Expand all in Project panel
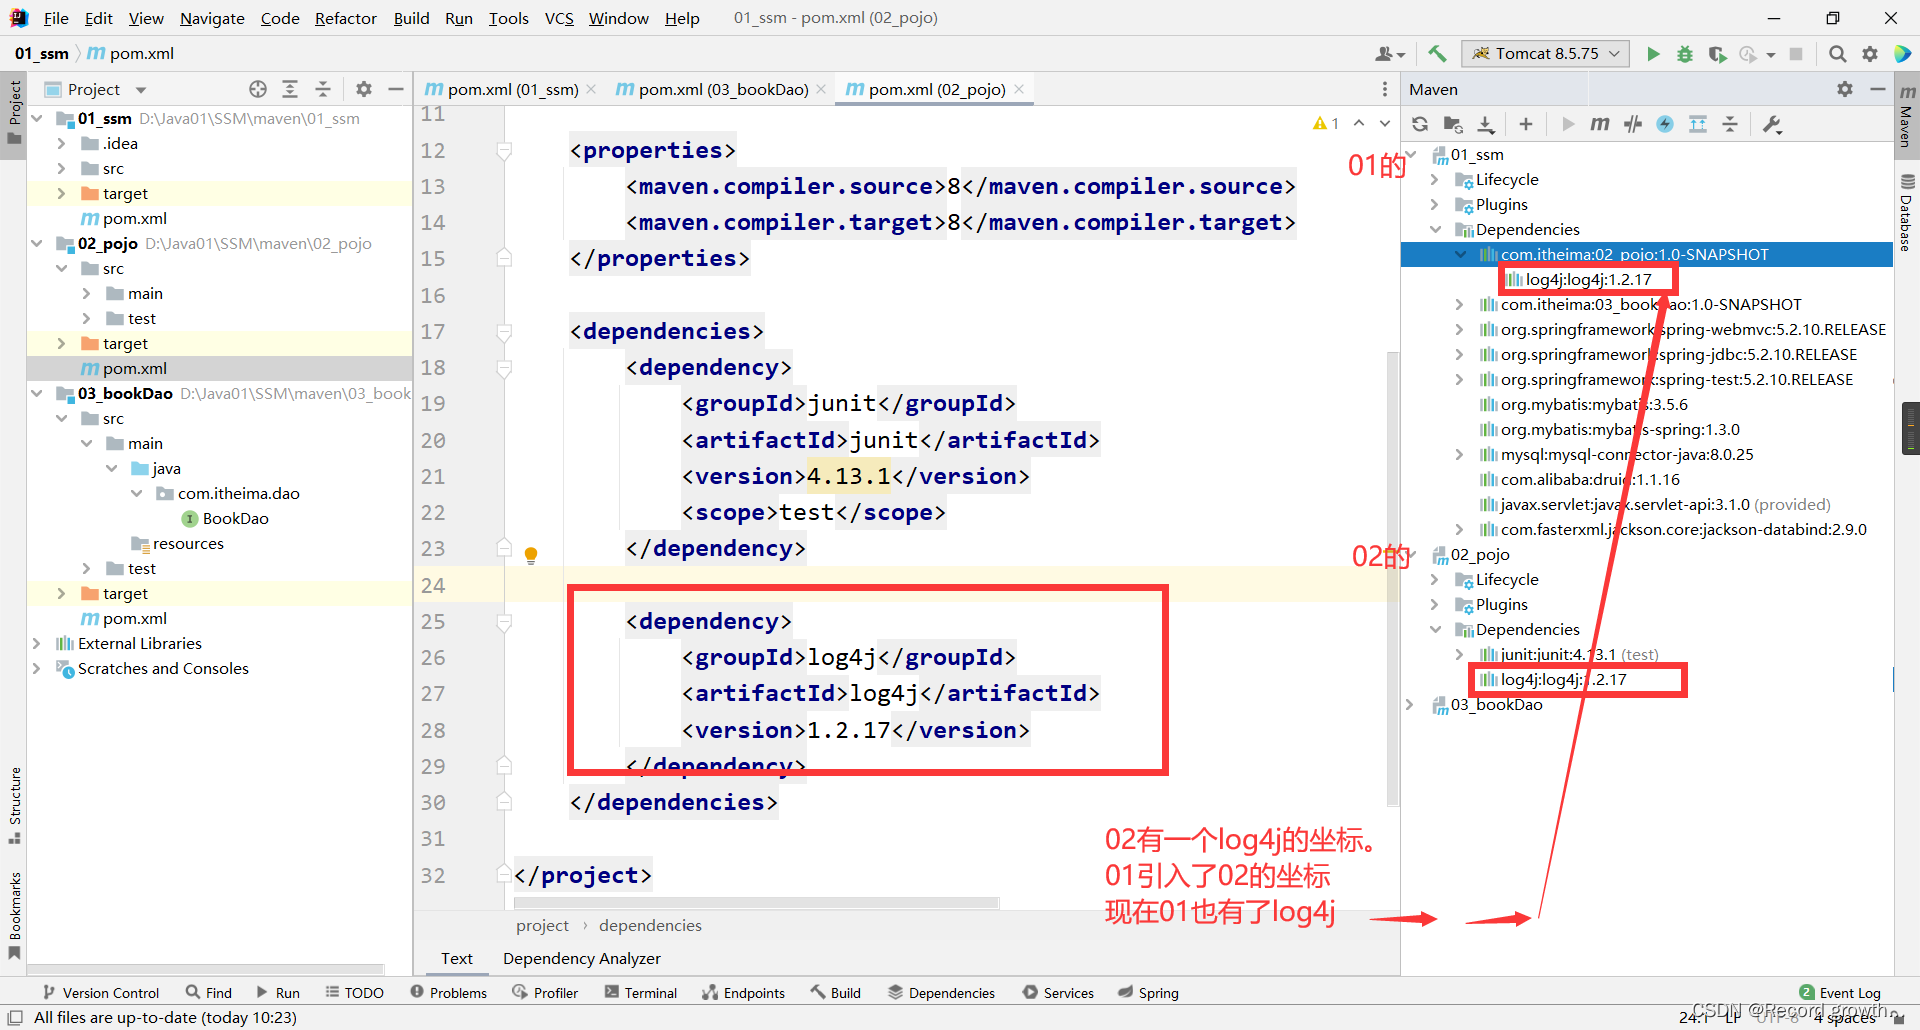This screenshot has width=1920, height=1030. point(290,89)
